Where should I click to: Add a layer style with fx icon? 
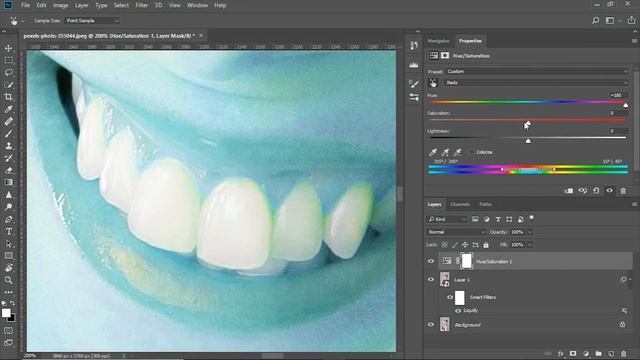(560, 353)
